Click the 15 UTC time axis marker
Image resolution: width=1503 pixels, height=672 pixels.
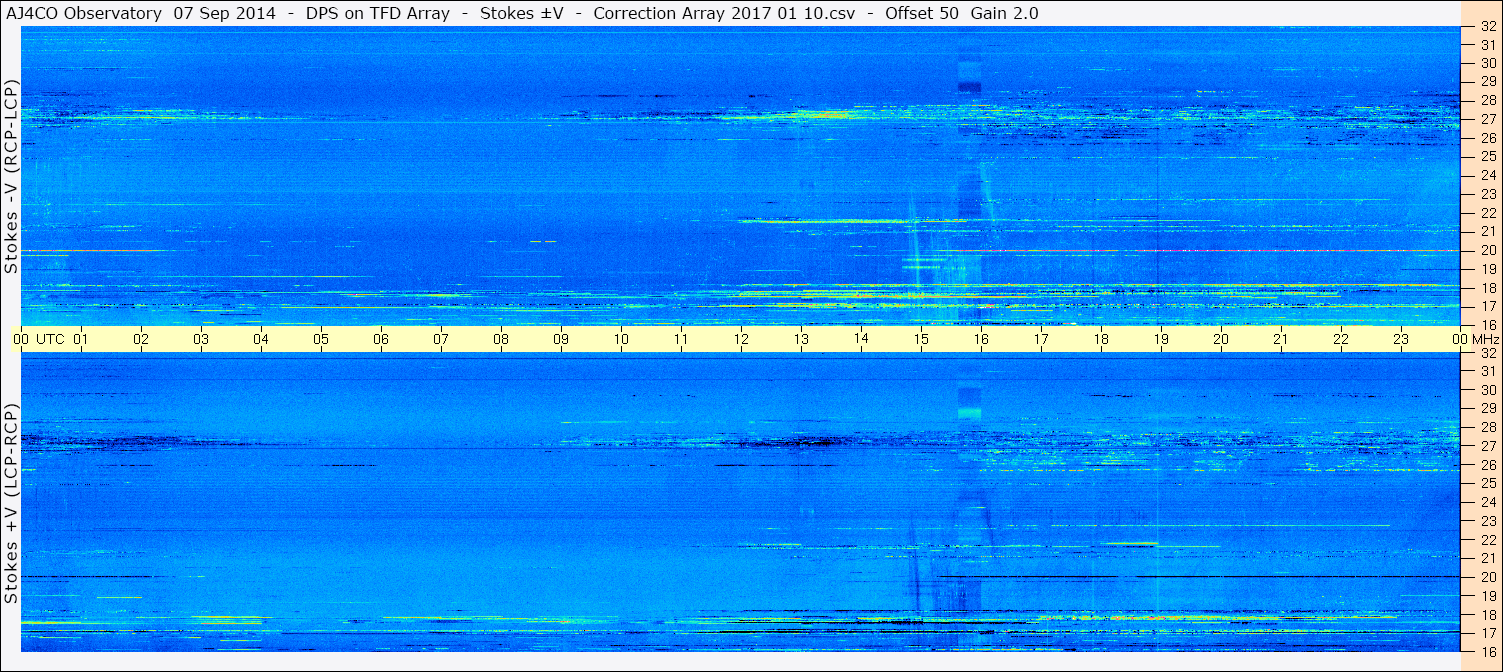[921, 339]
